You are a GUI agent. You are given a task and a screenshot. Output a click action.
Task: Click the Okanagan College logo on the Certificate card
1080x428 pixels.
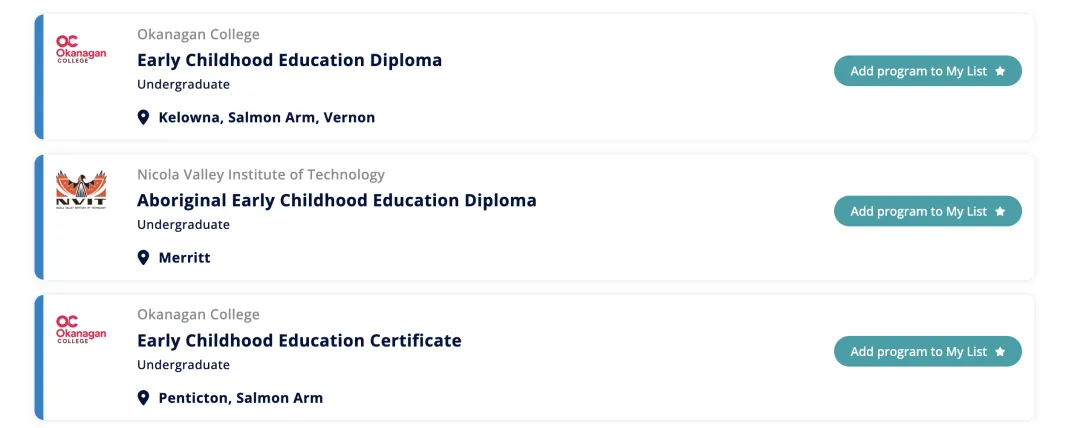(81, 329)
